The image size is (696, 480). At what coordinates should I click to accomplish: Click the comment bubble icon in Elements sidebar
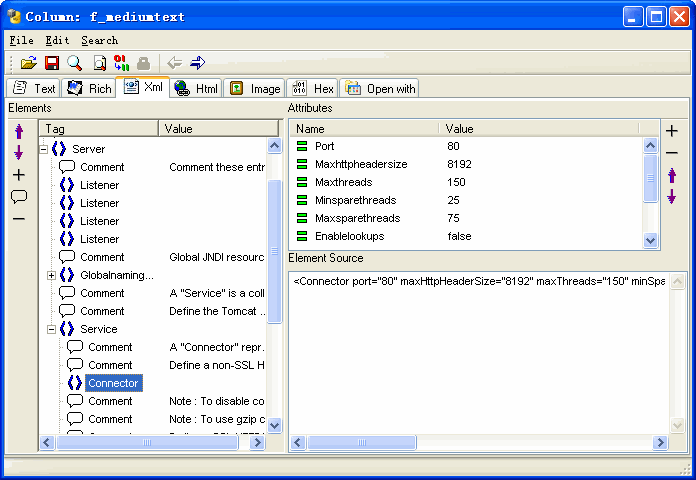(18, 197)
